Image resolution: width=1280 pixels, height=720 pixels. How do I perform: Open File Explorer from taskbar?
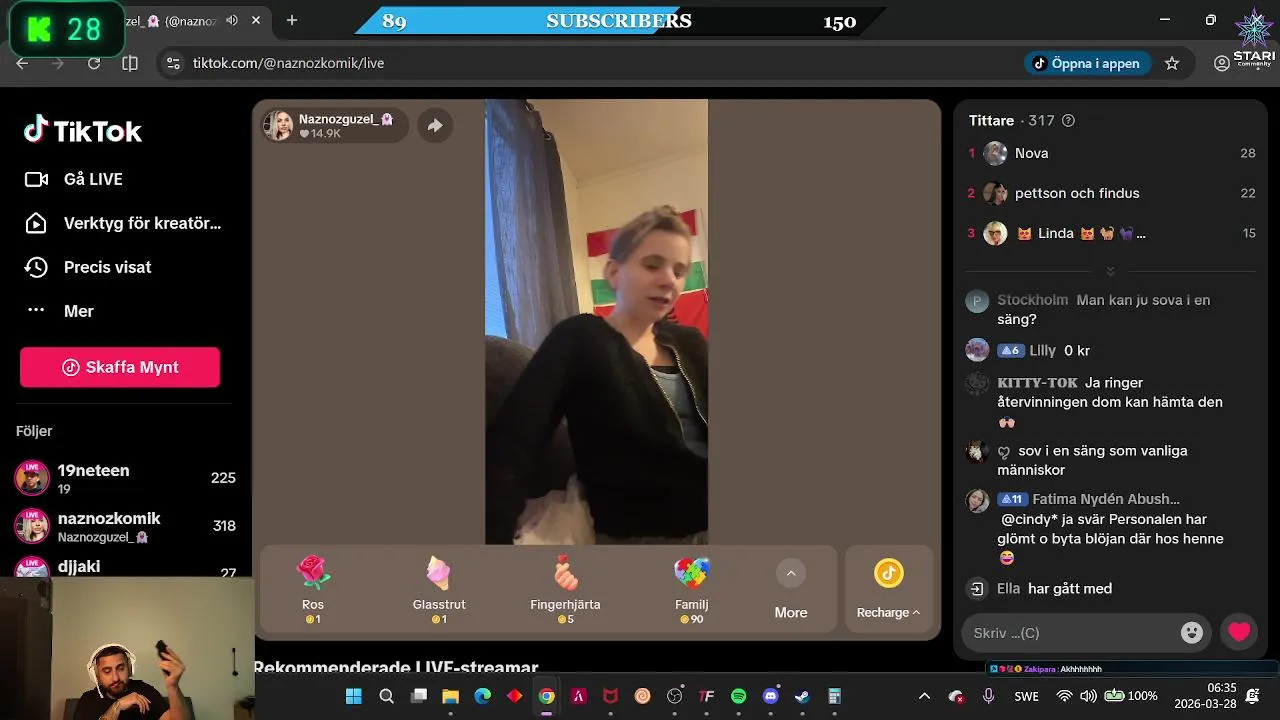451,696
